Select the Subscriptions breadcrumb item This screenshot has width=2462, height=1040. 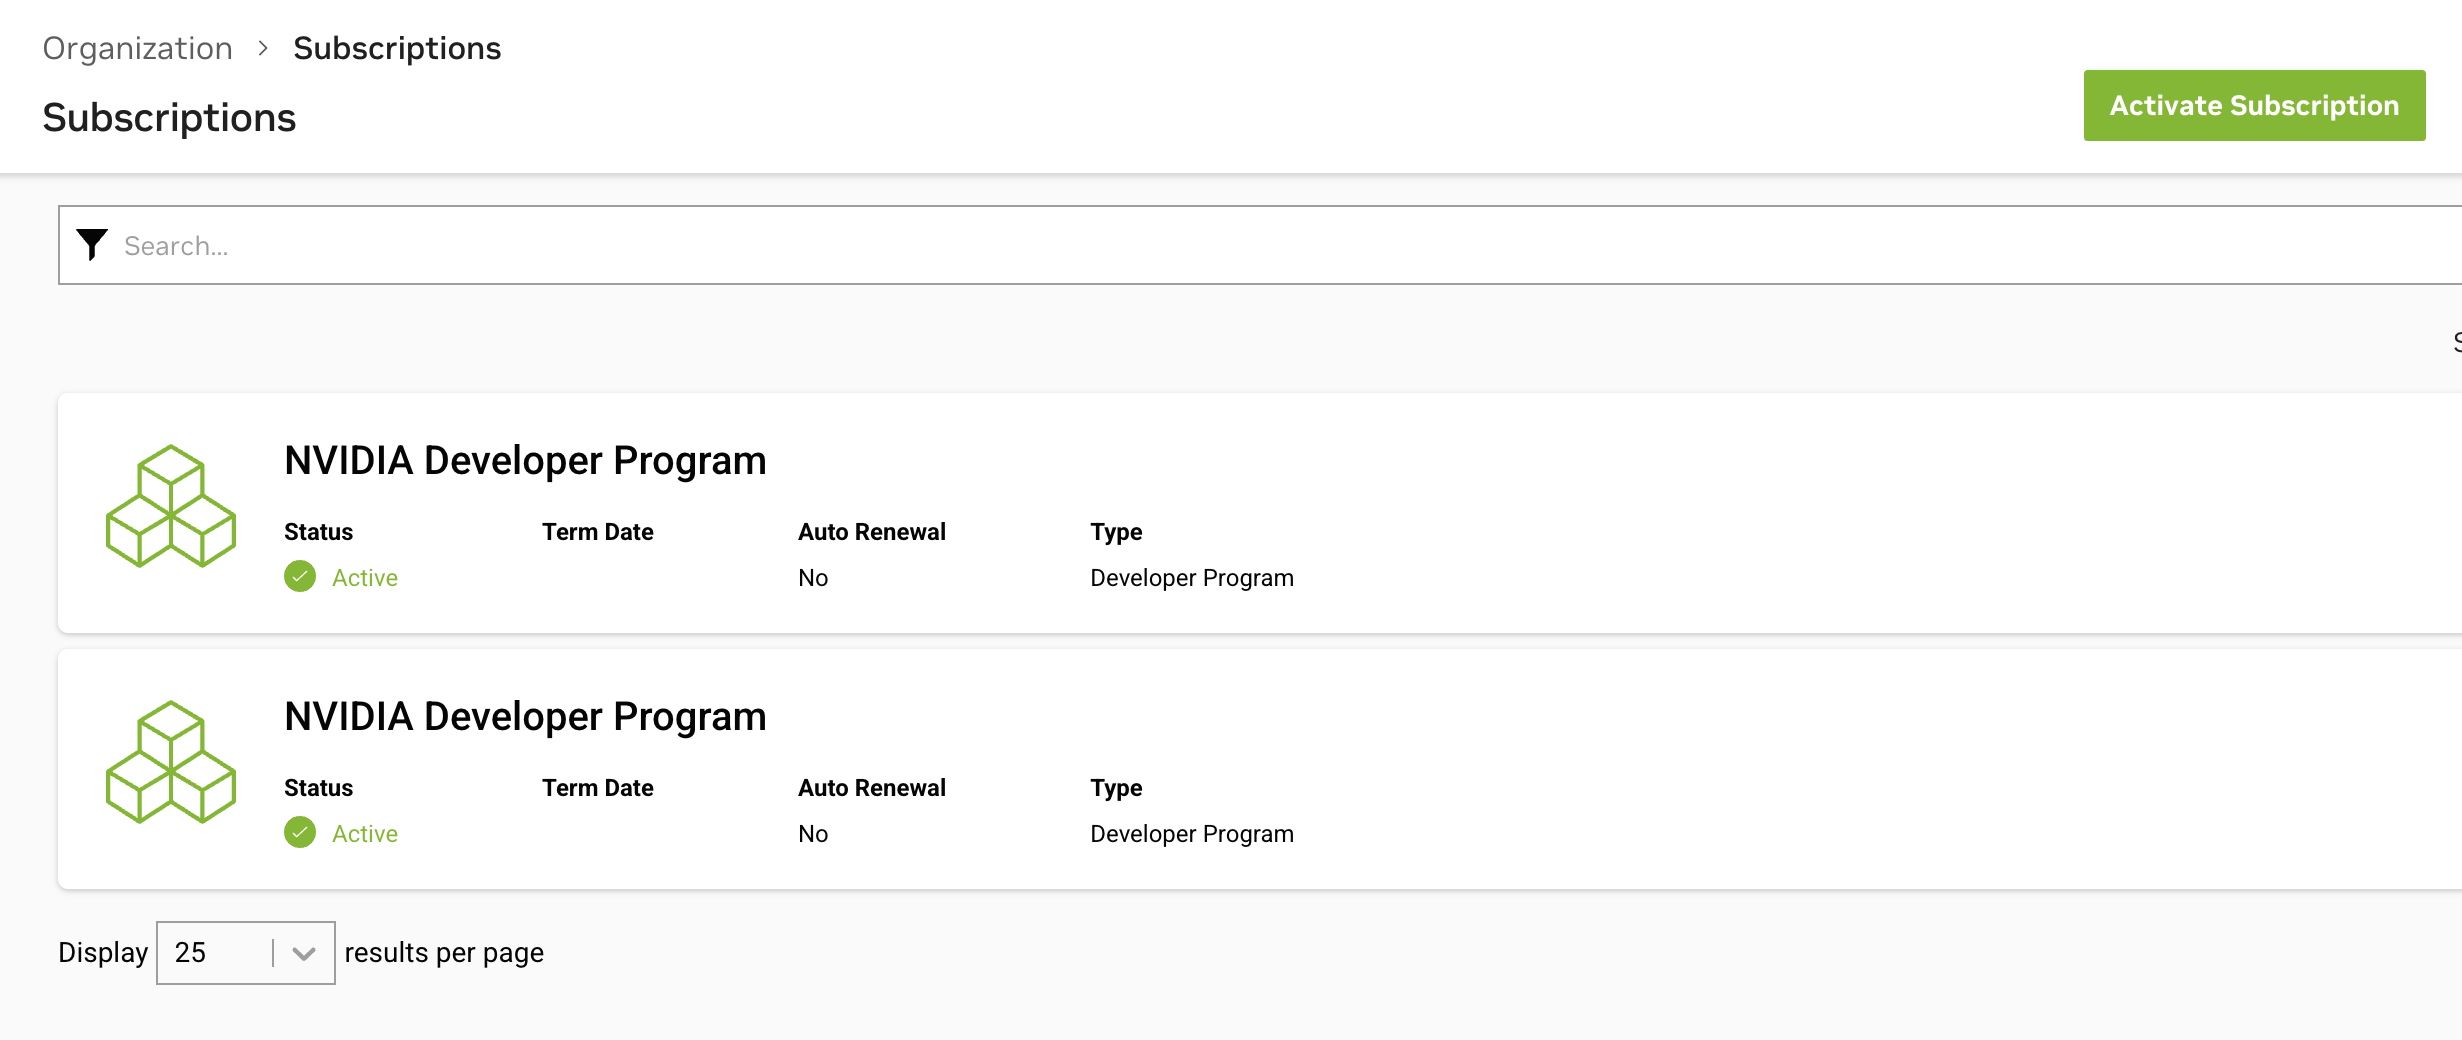397,48
